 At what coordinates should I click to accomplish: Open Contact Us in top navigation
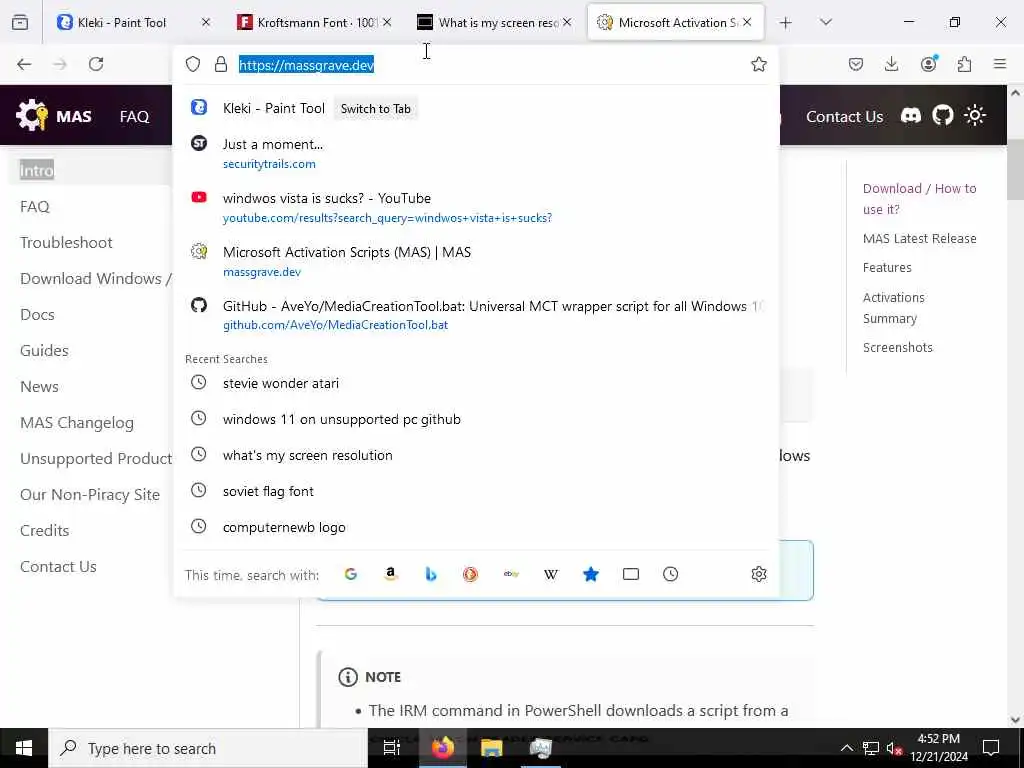844,116
